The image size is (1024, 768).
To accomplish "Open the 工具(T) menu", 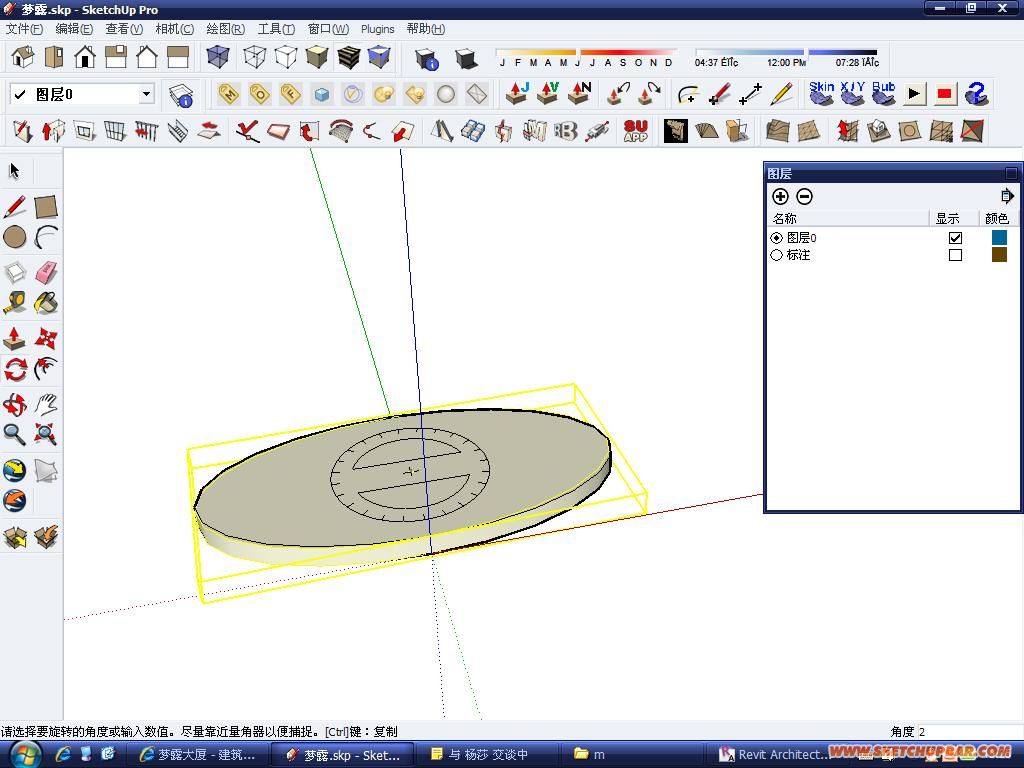I will 276,29.
